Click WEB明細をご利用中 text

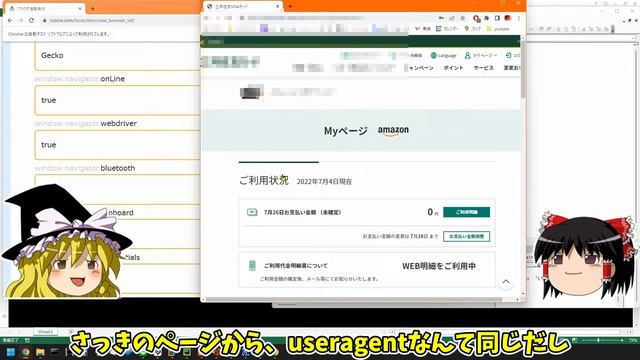pyautogui.click(x=439, y=266)
